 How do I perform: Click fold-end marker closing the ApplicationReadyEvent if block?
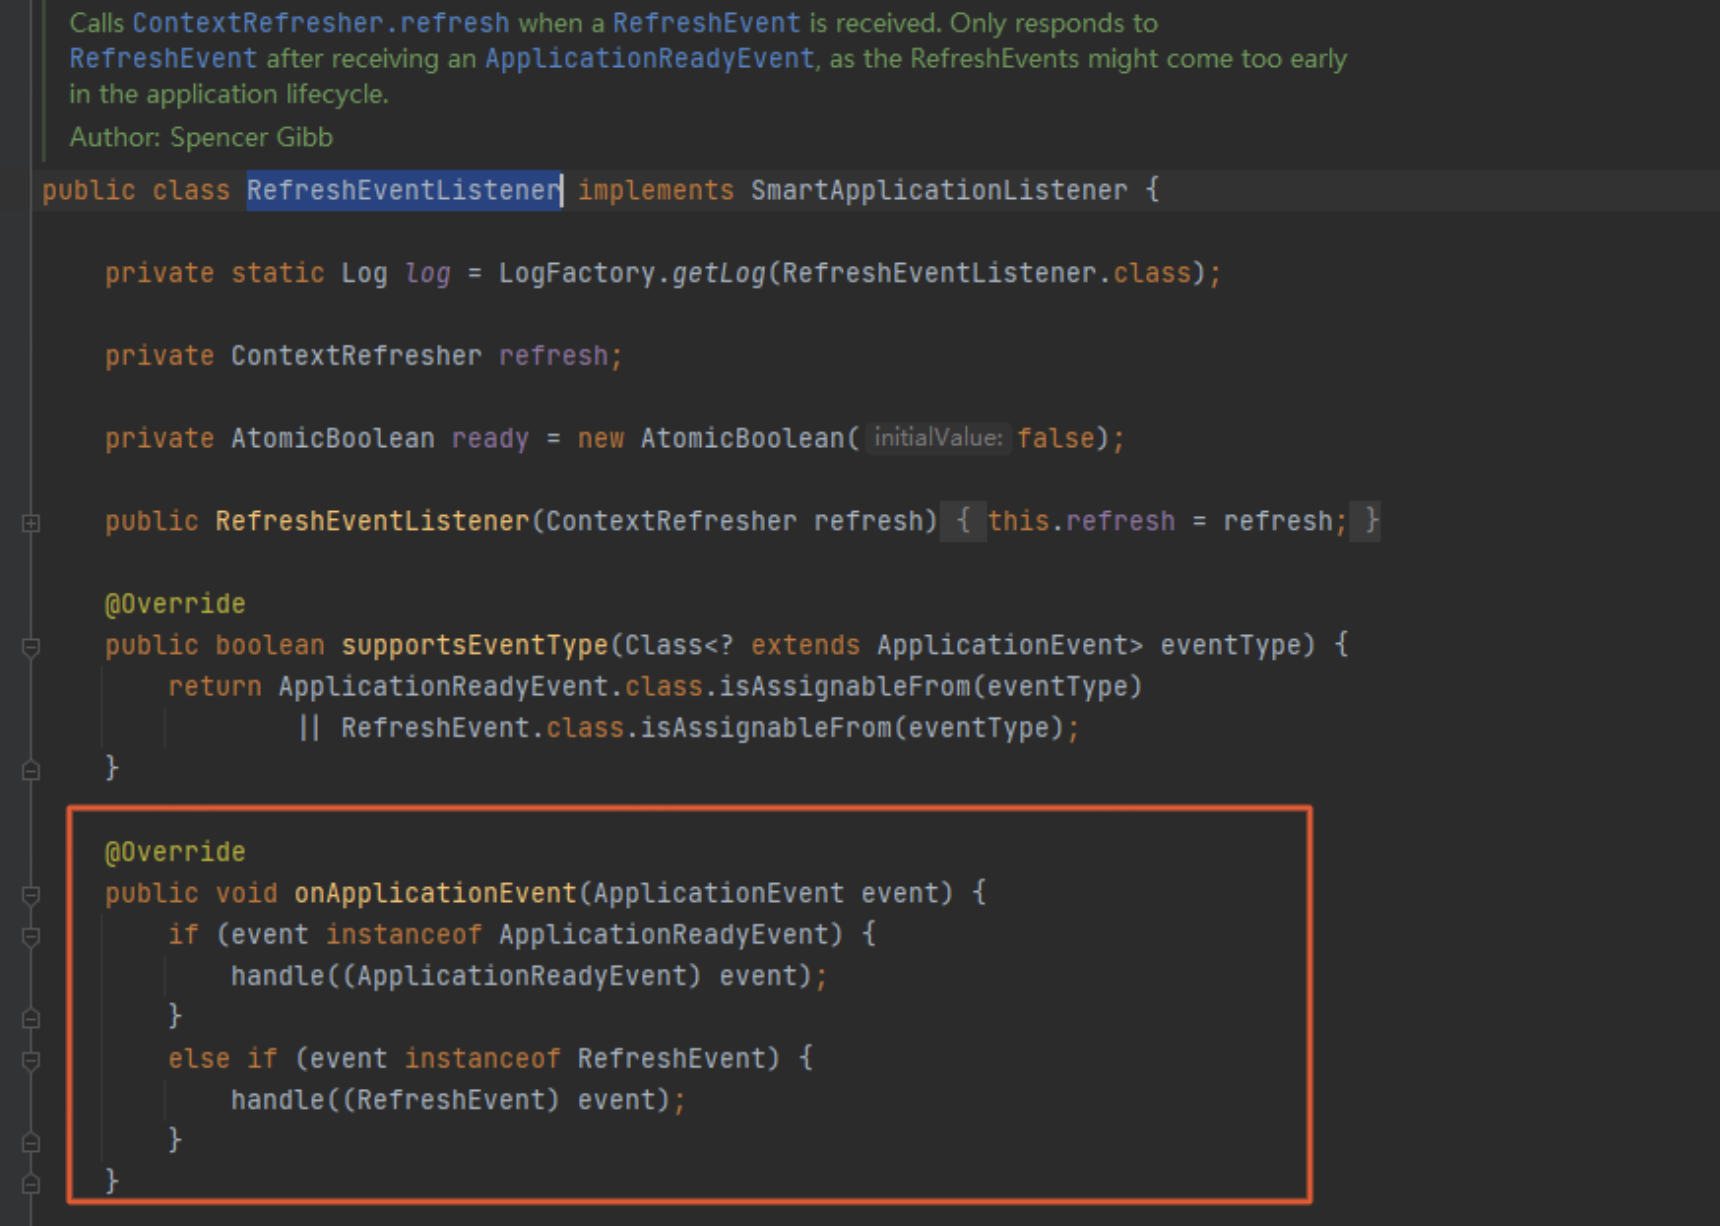tap(31, 1018)
